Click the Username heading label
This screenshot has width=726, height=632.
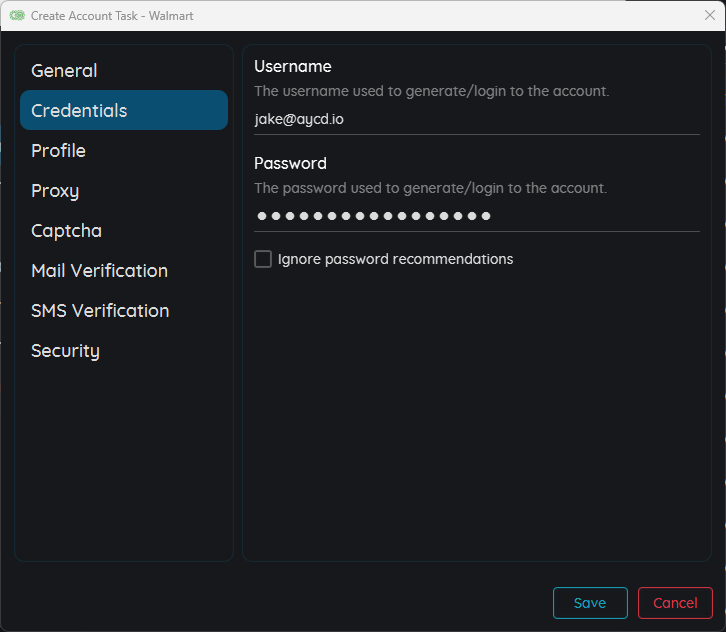tap(293, 66)
